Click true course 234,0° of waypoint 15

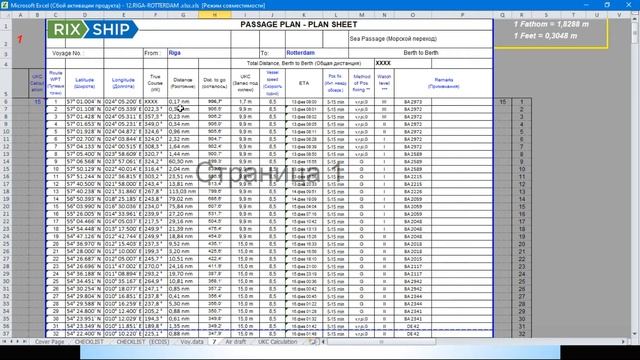(x=155, y=207)
